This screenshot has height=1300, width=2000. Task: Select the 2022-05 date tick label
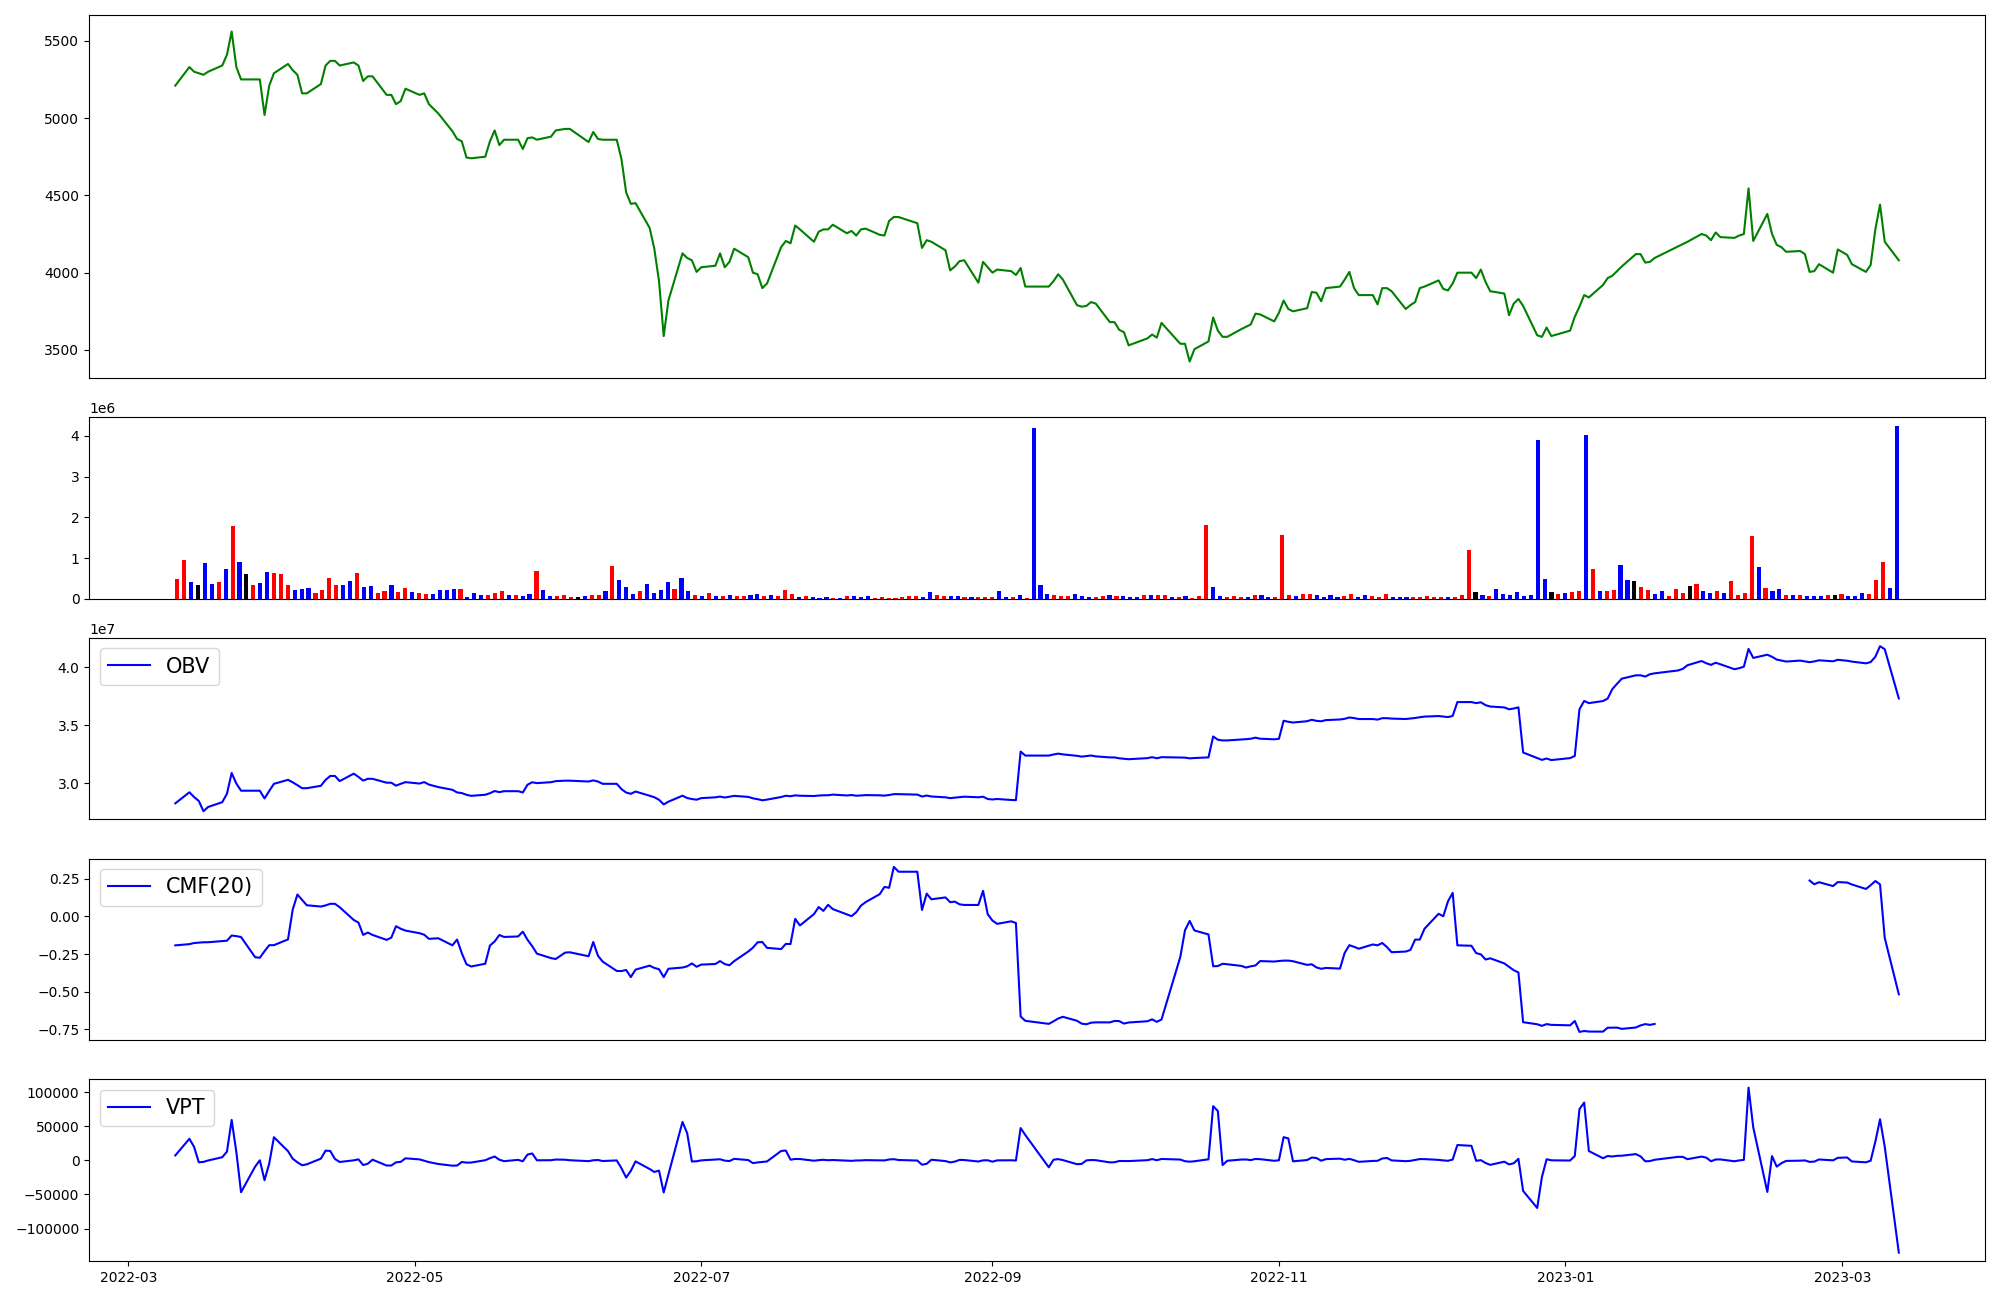tap(415, 1277)
